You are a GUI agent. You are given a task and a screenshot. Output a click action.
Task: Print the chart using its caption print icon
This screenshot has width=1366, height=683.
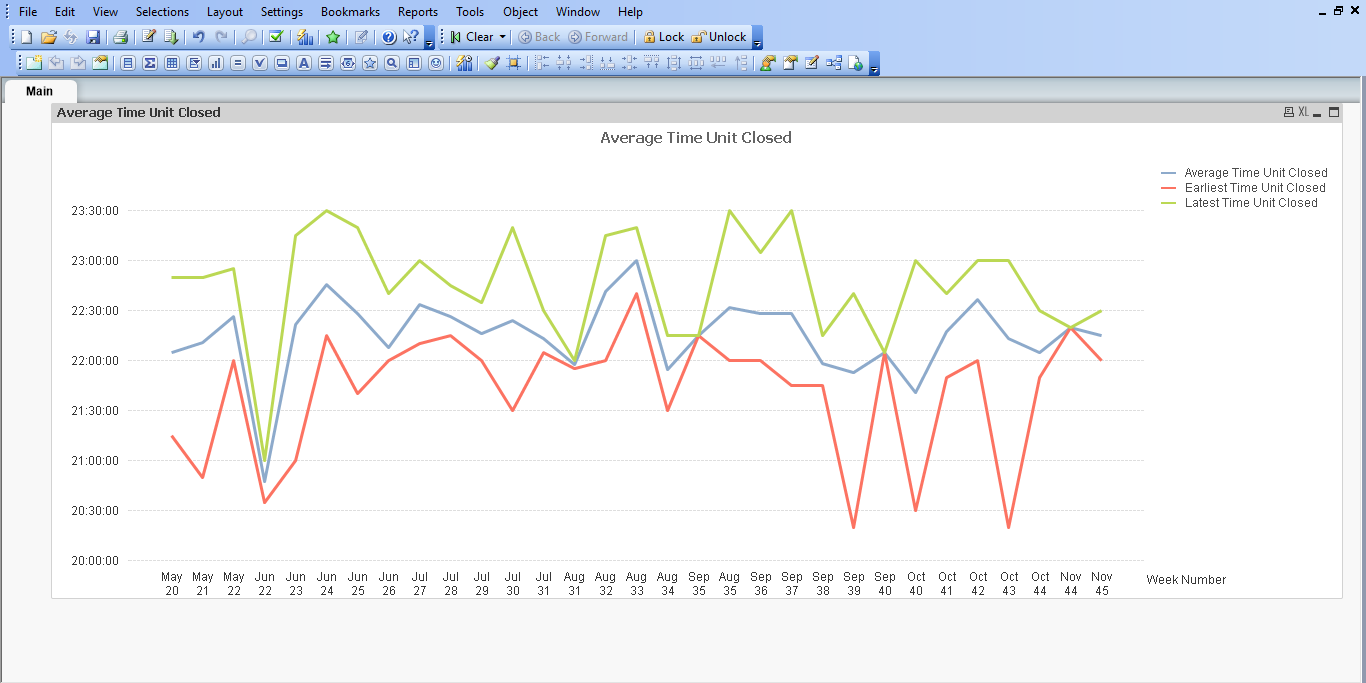[1289, 112]
